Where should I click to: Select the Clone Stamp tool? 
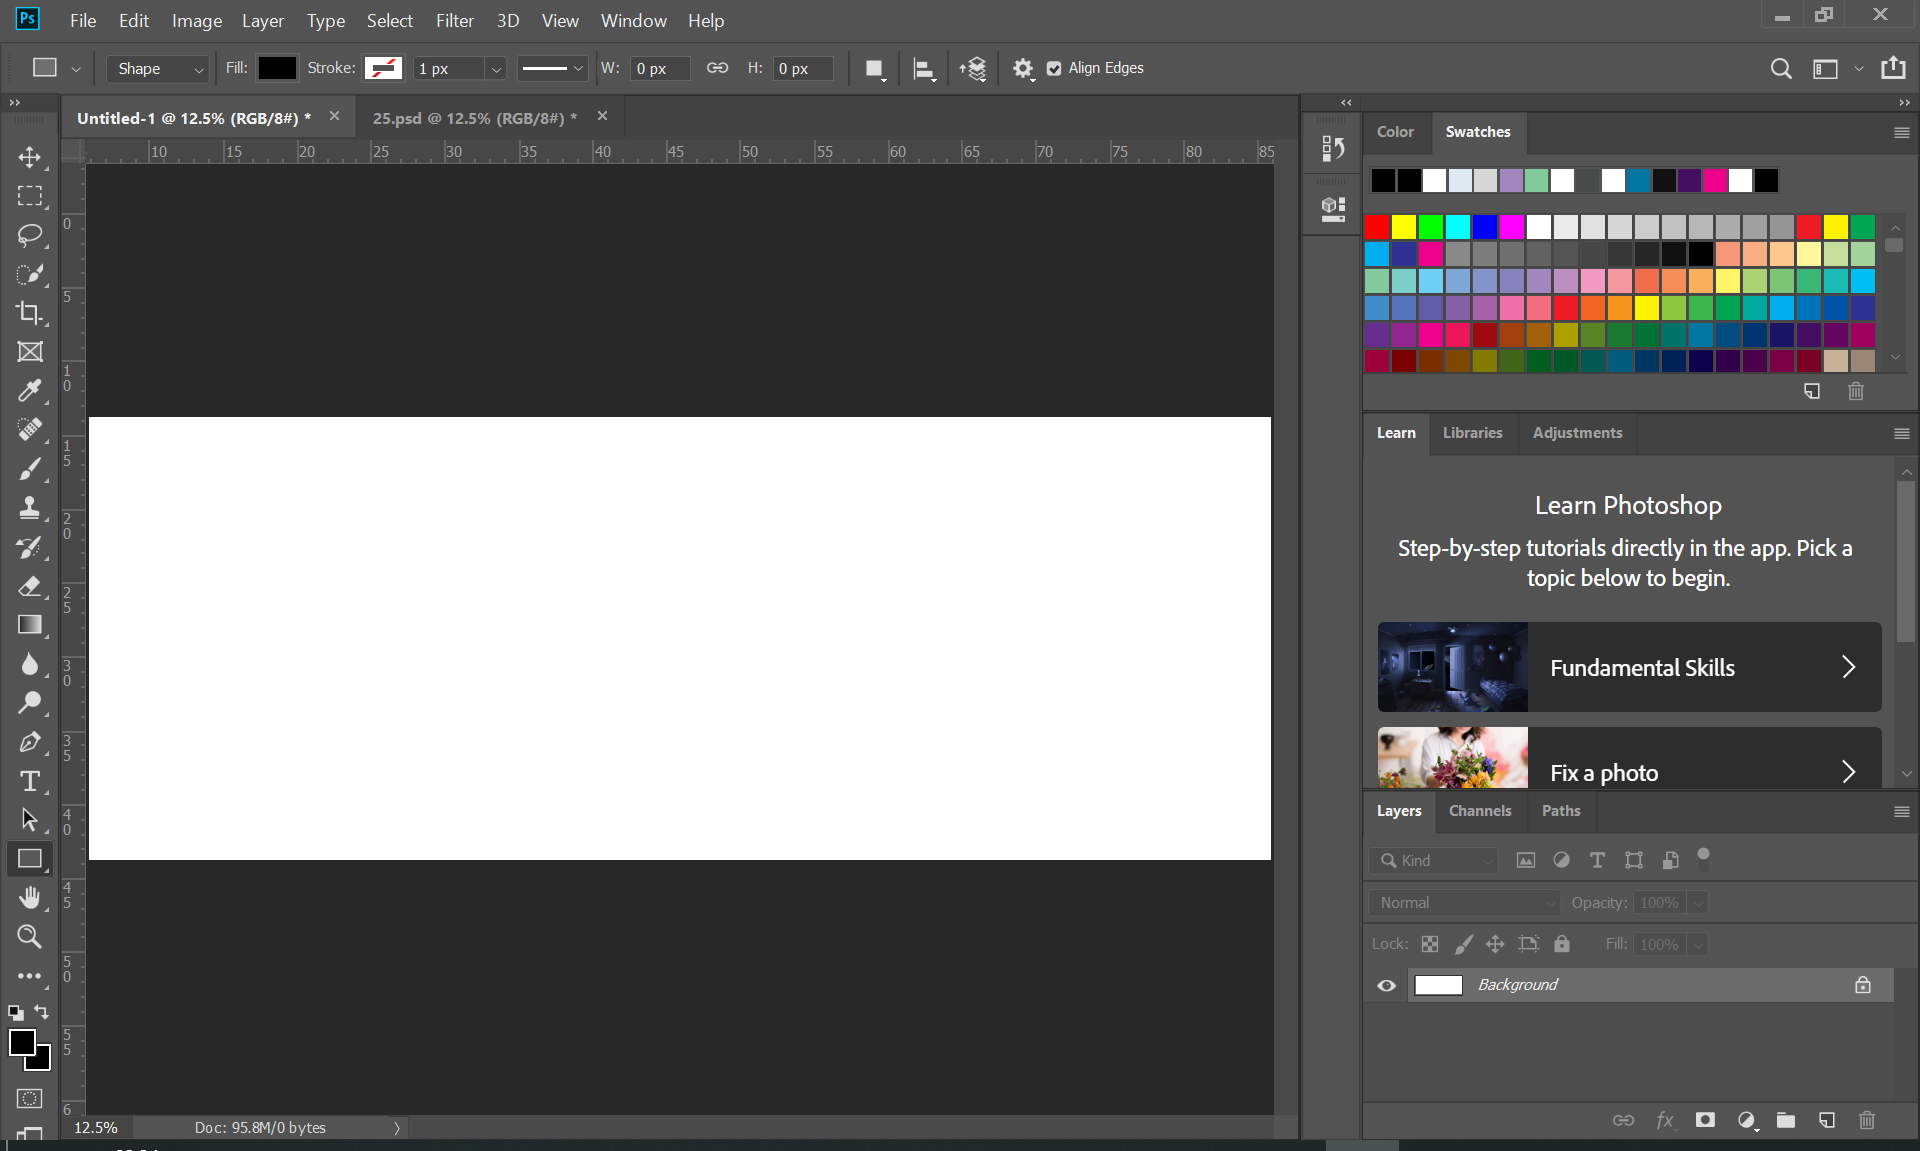[x=29, y=508]
